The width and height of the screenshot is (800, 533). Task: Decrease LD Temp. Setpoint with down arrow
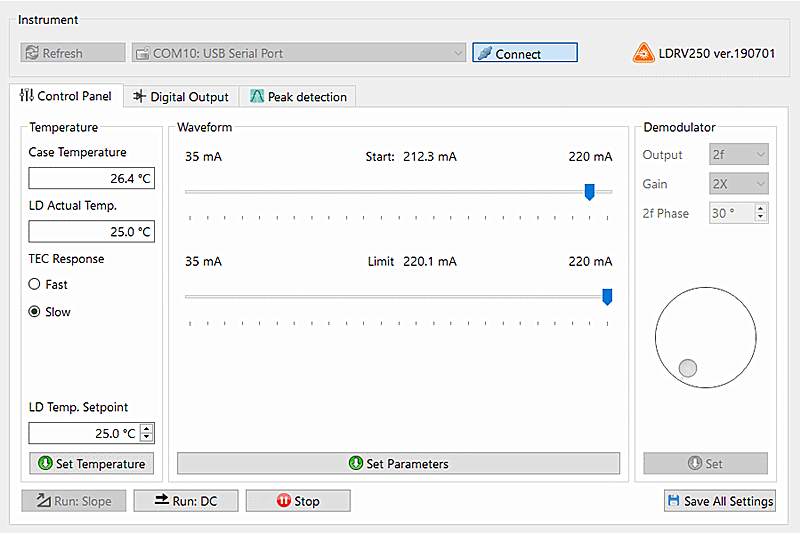point(147,438)
